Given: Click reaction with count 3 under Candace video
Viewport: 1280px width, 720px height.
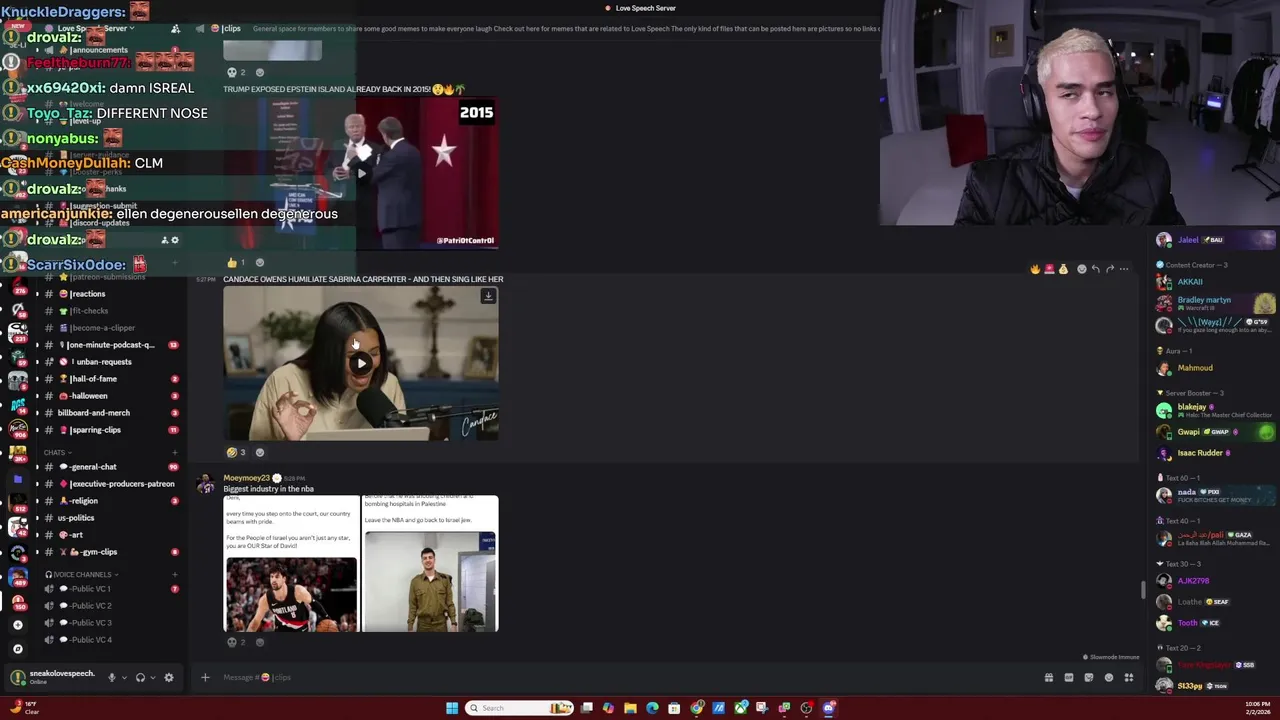Looking at the screenshot, I should pyautogui.click(x=237, y=452).
